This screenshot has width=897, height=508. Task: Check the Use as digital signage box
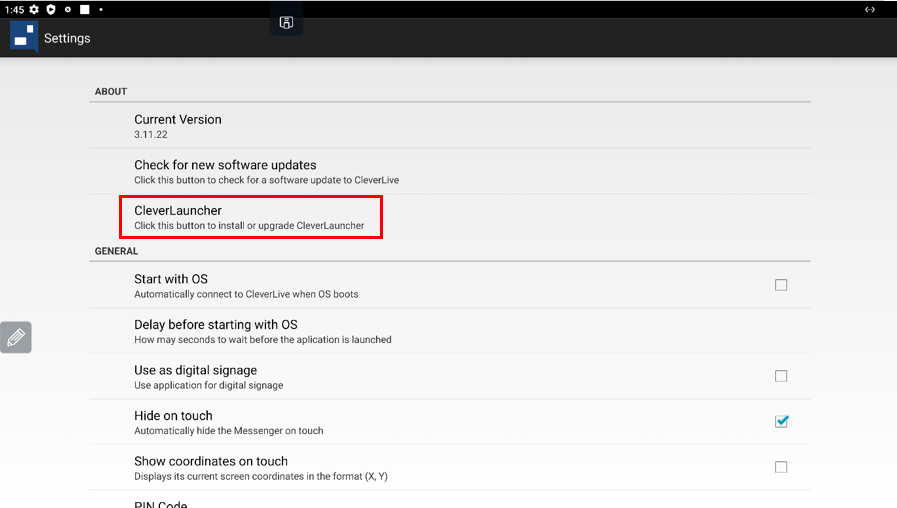(x=781, y=376)
